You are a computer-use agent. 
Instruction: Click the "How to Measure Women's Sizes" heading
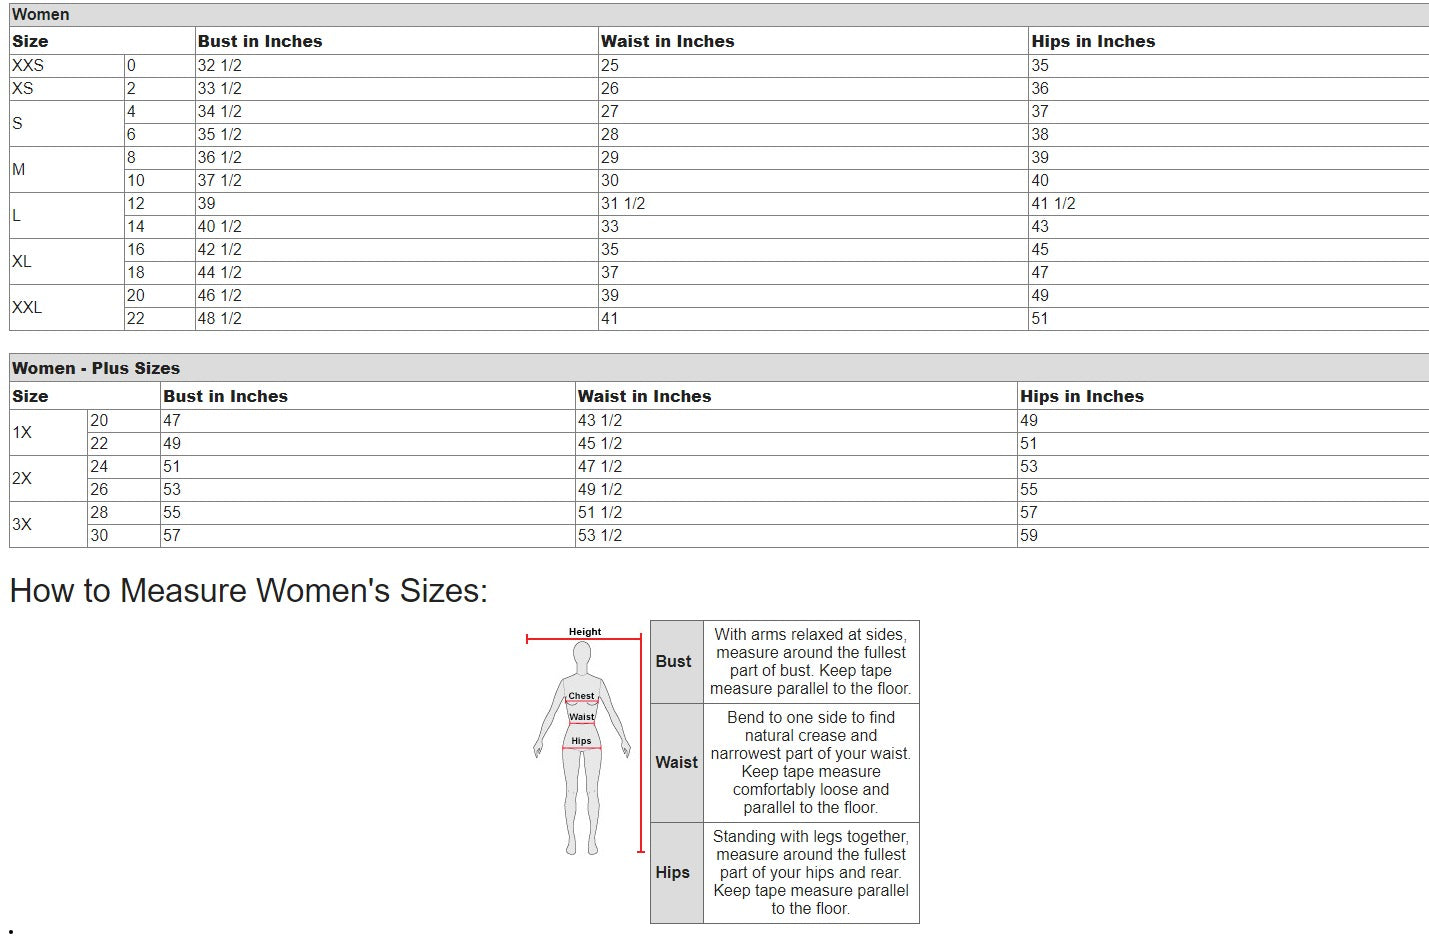pos(248,591)
